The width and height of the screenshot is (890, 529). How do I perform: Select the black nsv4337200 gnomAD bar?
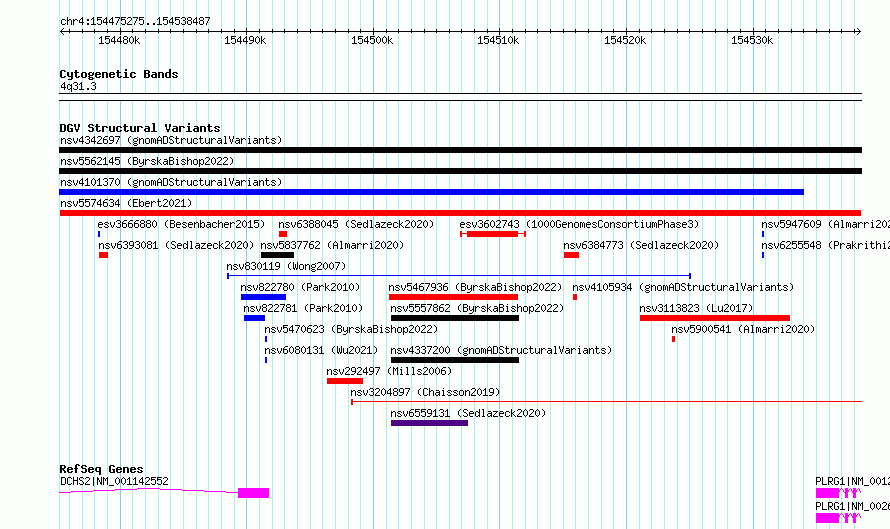[455, 360]
